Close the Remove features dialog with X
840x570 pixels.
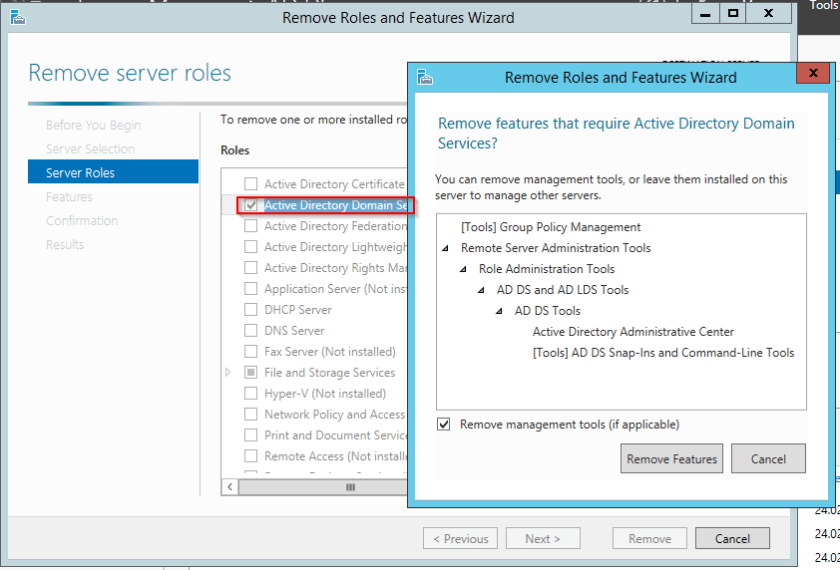pyautogui.click(x=812, y=74)
